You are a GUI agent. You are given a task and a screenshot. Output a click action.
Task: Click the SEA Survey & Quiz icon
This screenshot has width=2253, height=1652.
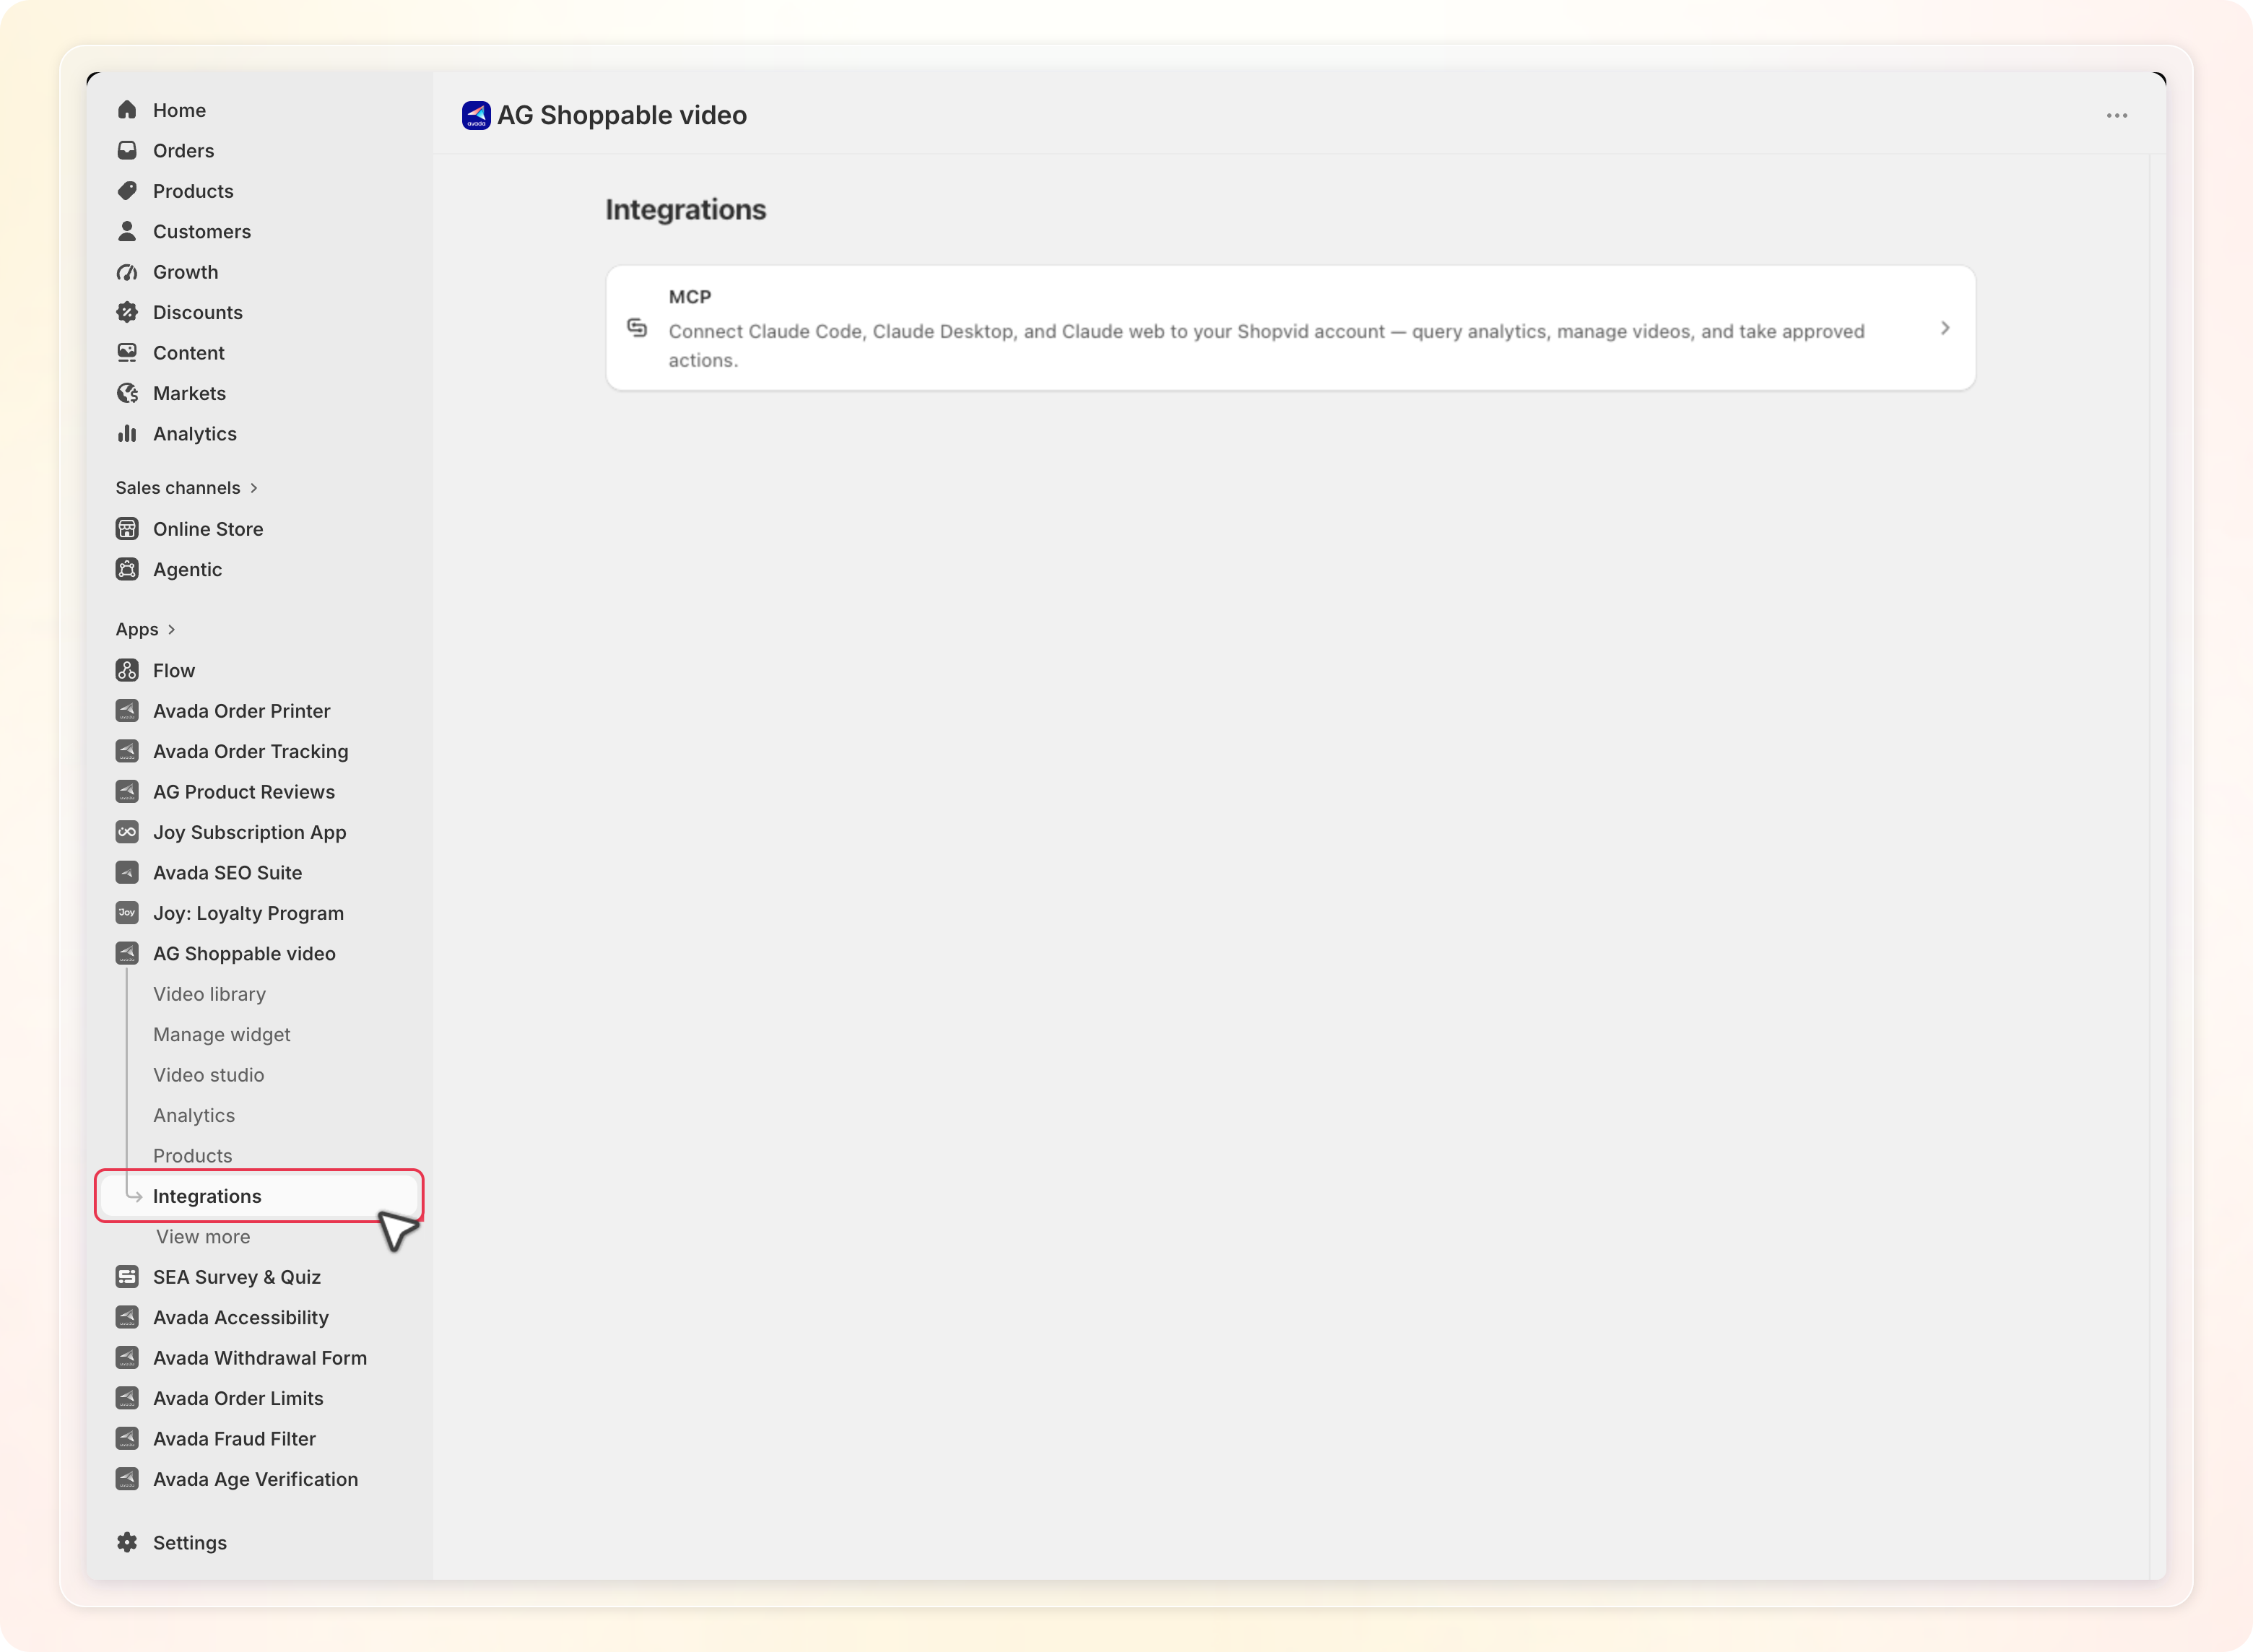pos(127,1277)
